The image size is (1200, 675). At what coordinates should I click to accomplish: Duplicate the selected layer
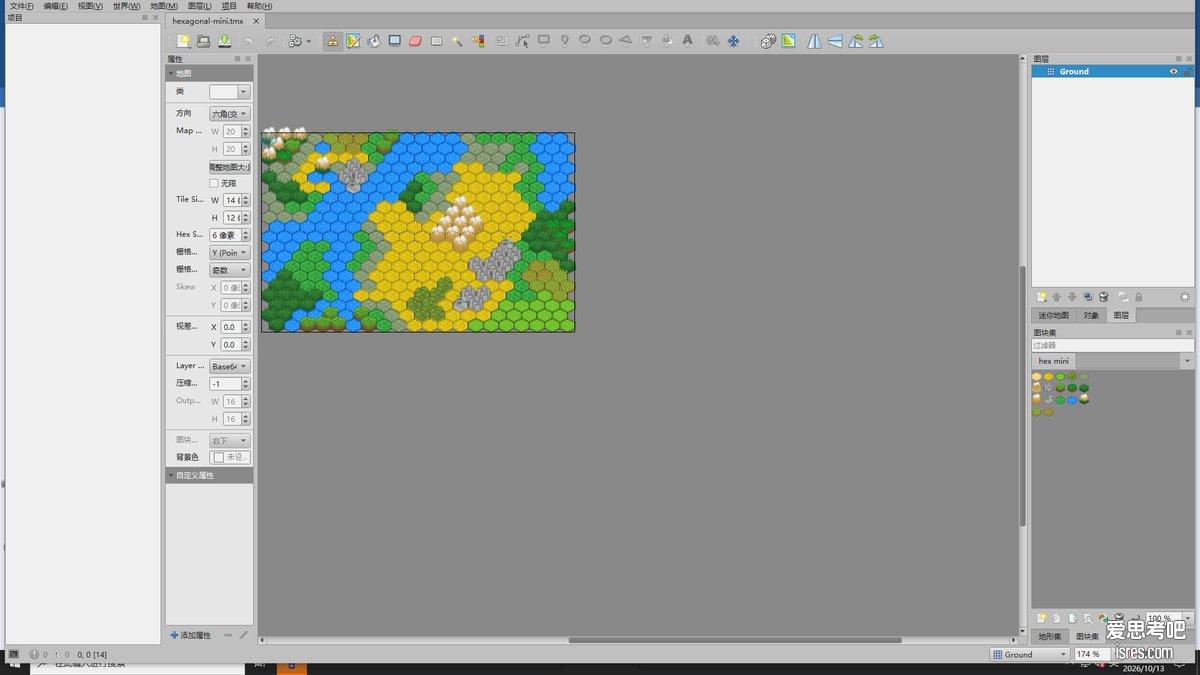[1088, 297]
